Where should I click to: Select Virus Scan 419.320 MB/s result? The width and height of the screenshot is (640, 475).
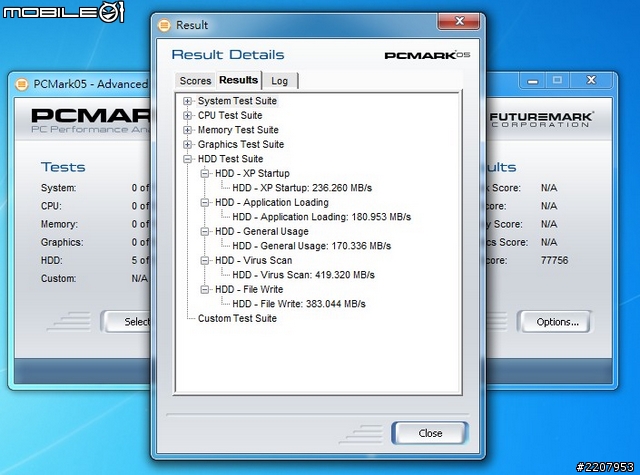[x=303, y=275]
